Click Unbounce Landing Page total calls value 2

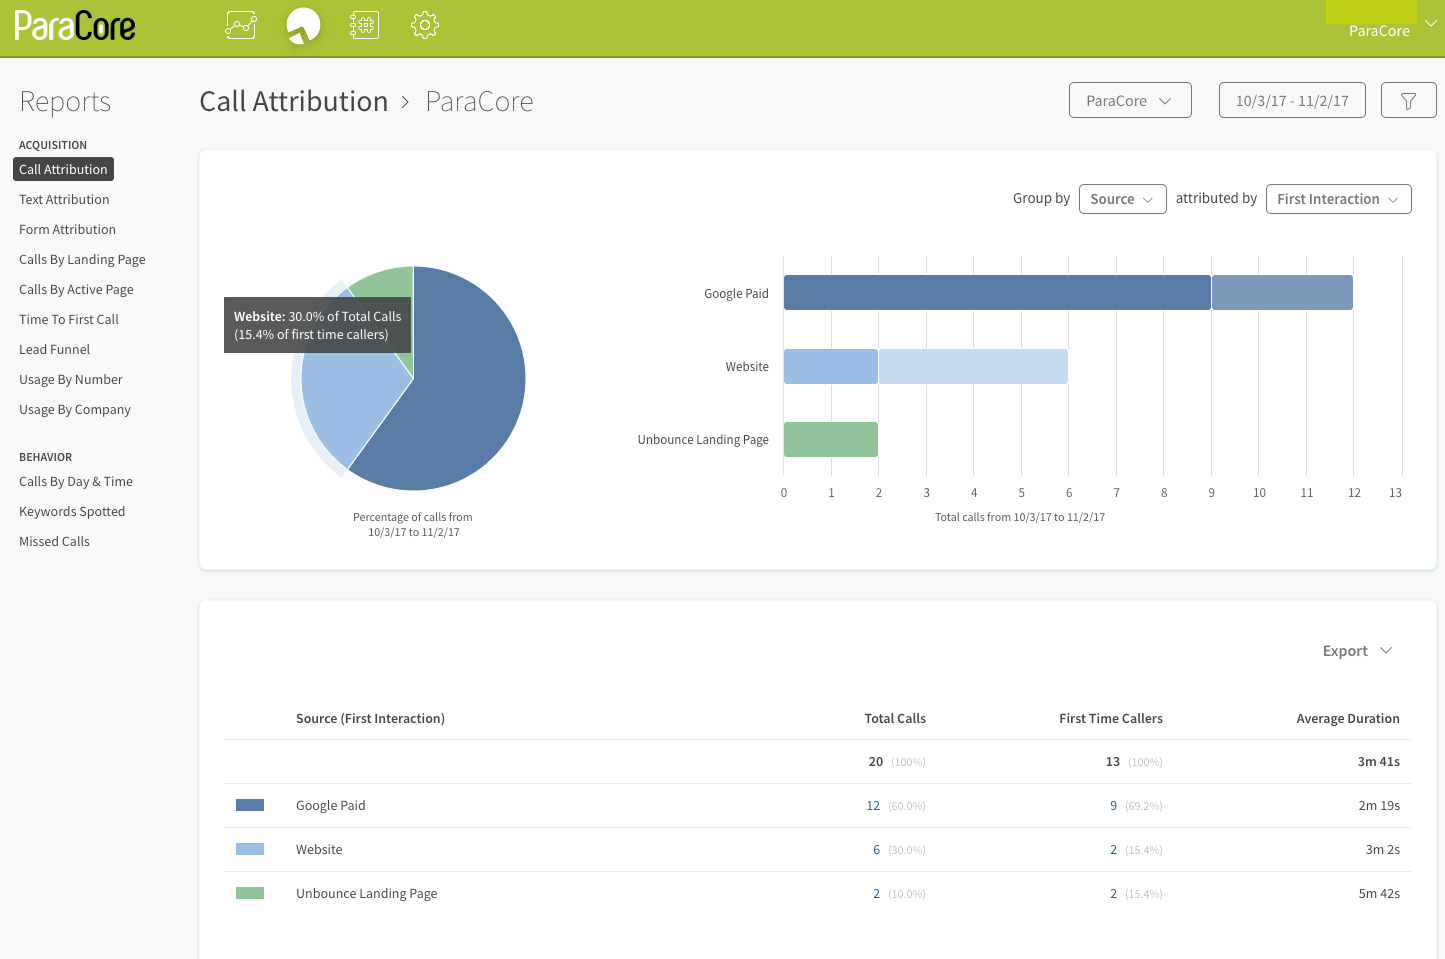[x=876, y=894]
